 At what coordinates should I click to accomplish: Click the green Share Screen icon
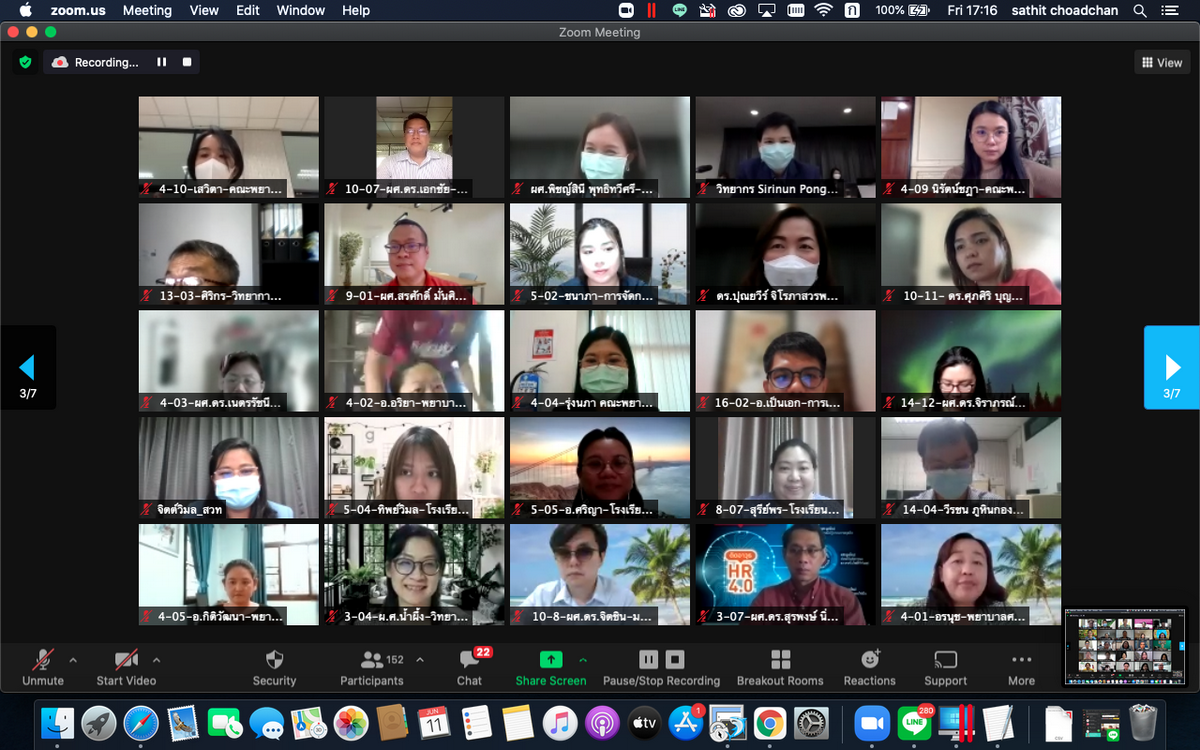point(551,660)
